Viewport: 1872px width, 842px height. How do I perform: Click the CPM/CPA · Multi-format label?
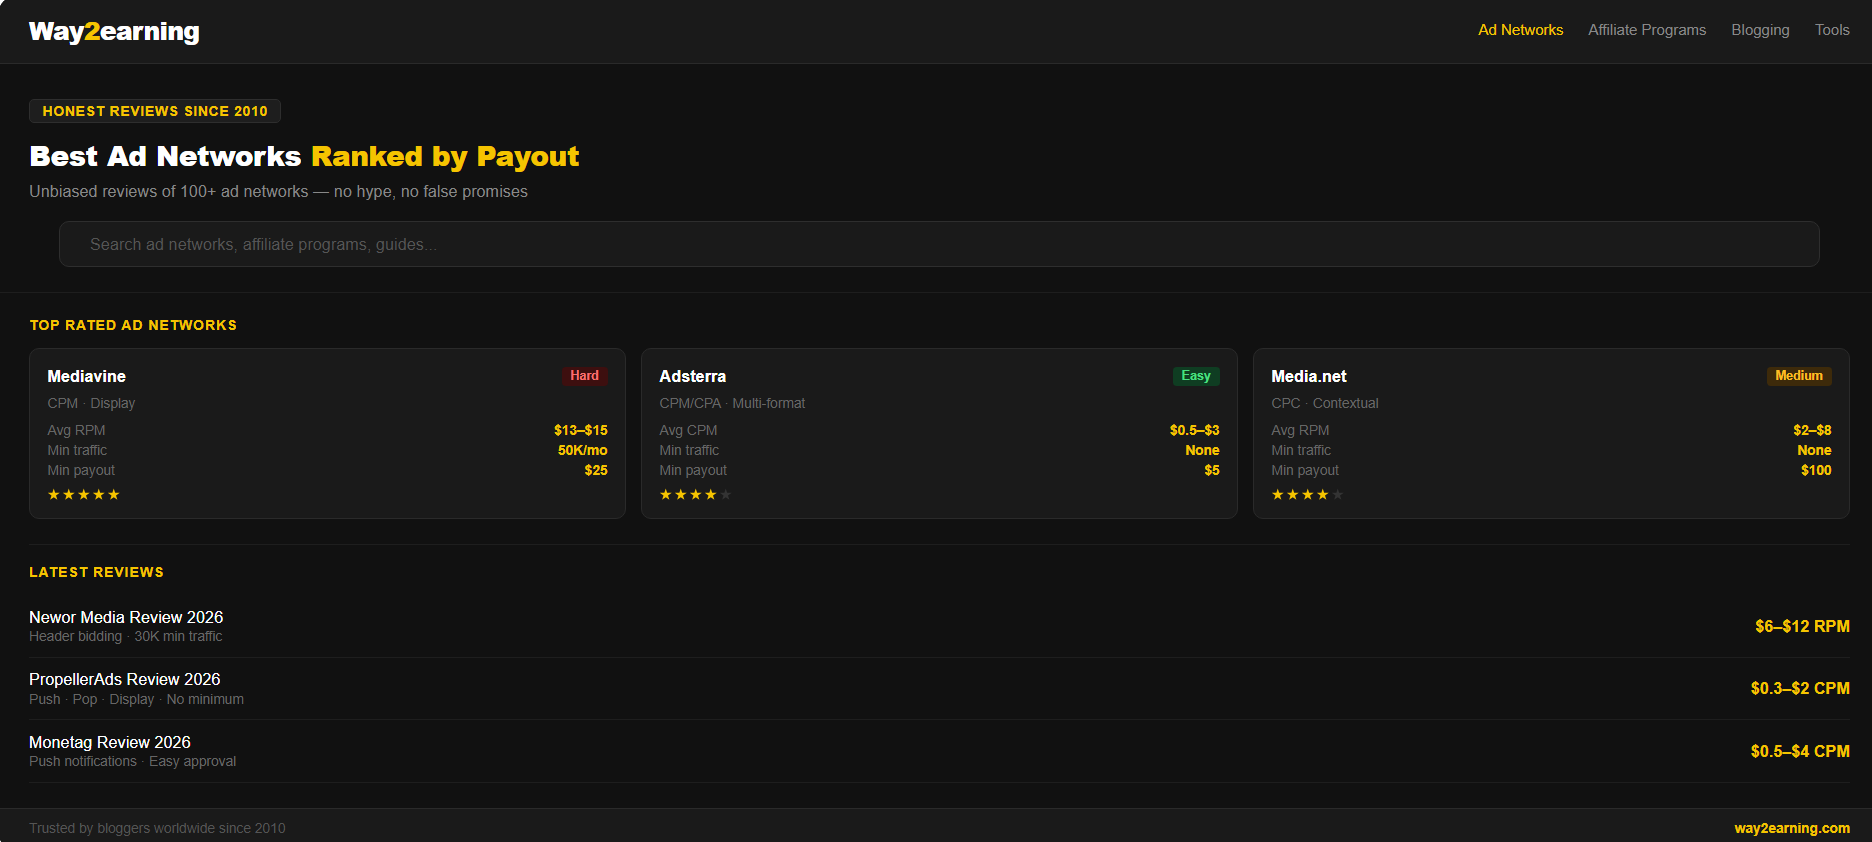(732, 403)
